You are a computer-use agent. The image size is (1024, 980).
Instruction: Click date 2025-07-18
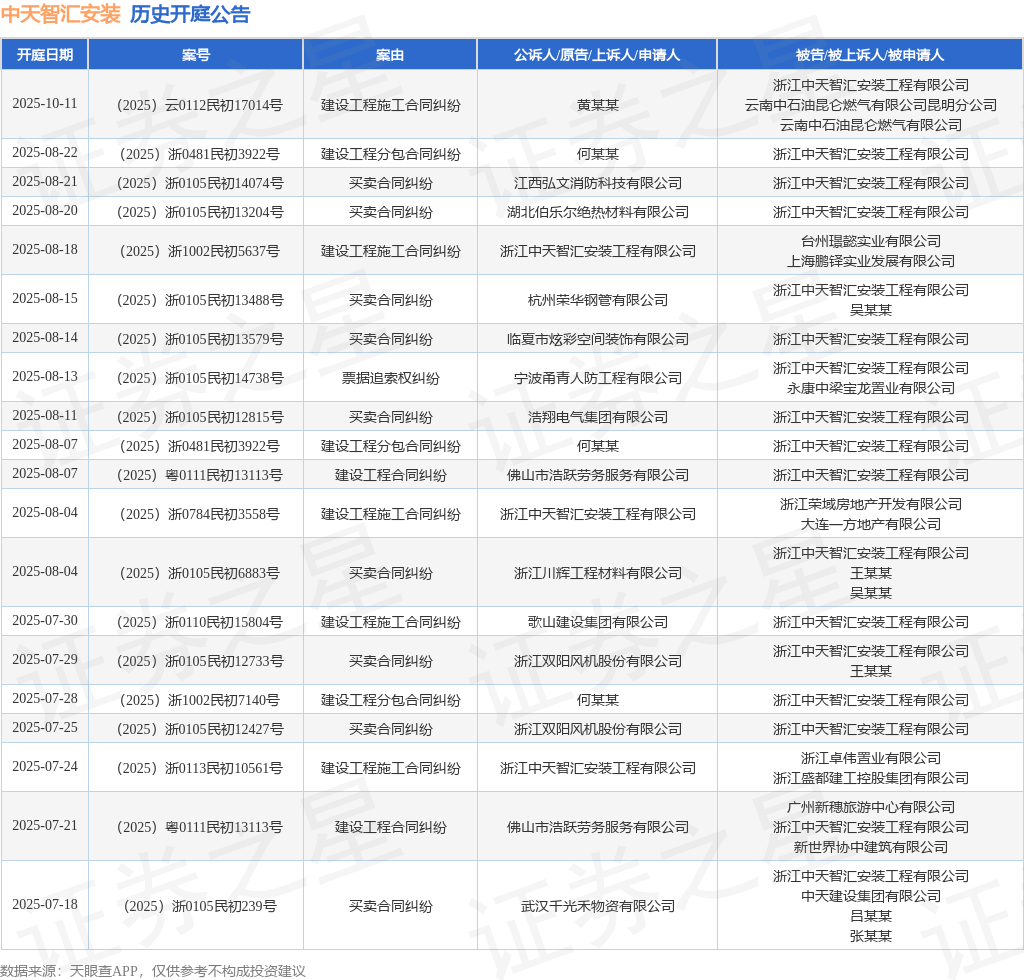pyautogui.click(x=44, y=905)
